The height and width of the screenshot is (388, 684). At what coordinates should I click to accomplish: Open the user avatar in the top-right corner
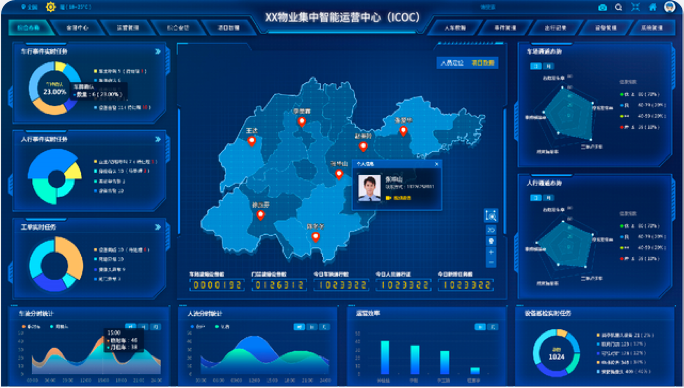pyautogui.click(x=669, y=7)
